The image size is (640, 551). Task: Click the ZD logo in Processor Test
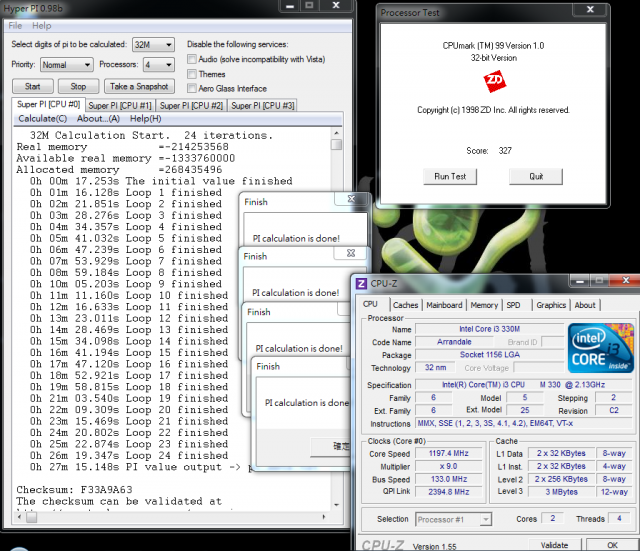pyautogui.click(x=494, y=81)
